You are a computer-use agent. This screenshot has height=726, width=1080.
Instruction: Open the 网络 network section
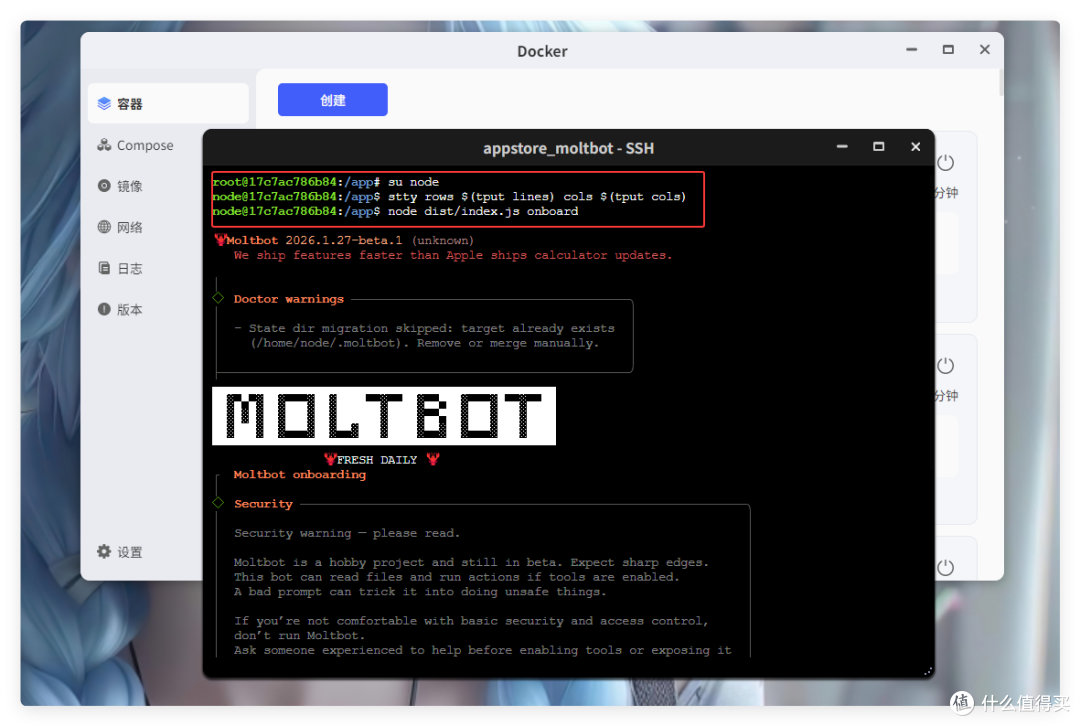121,227
